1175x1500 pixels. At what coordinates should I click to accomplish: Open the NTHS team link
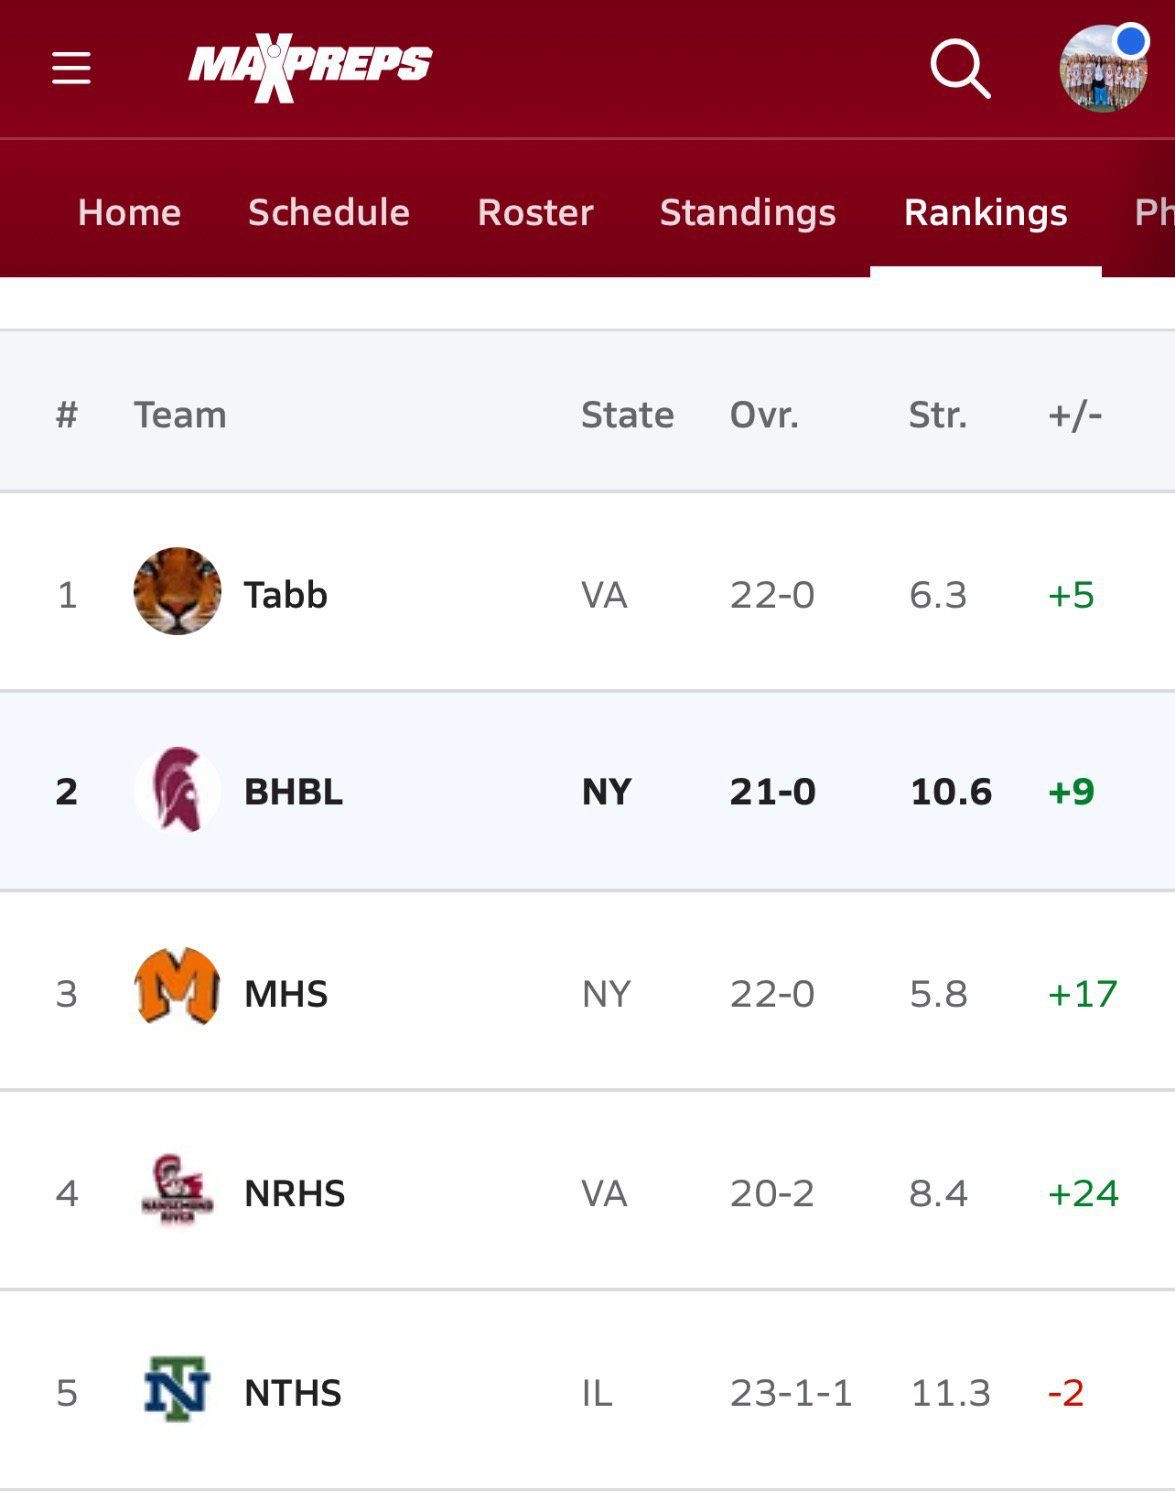[x=293, y=1393]
